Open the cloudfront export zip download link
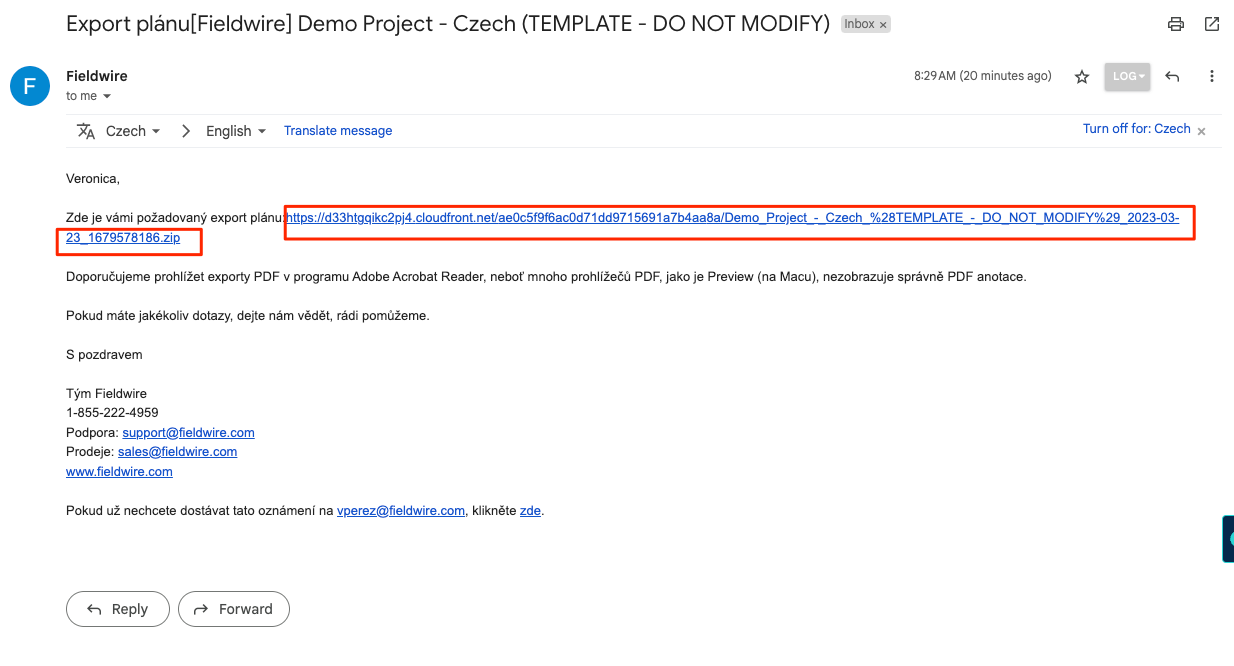1234x666 pixels. [x=733, y=218]
